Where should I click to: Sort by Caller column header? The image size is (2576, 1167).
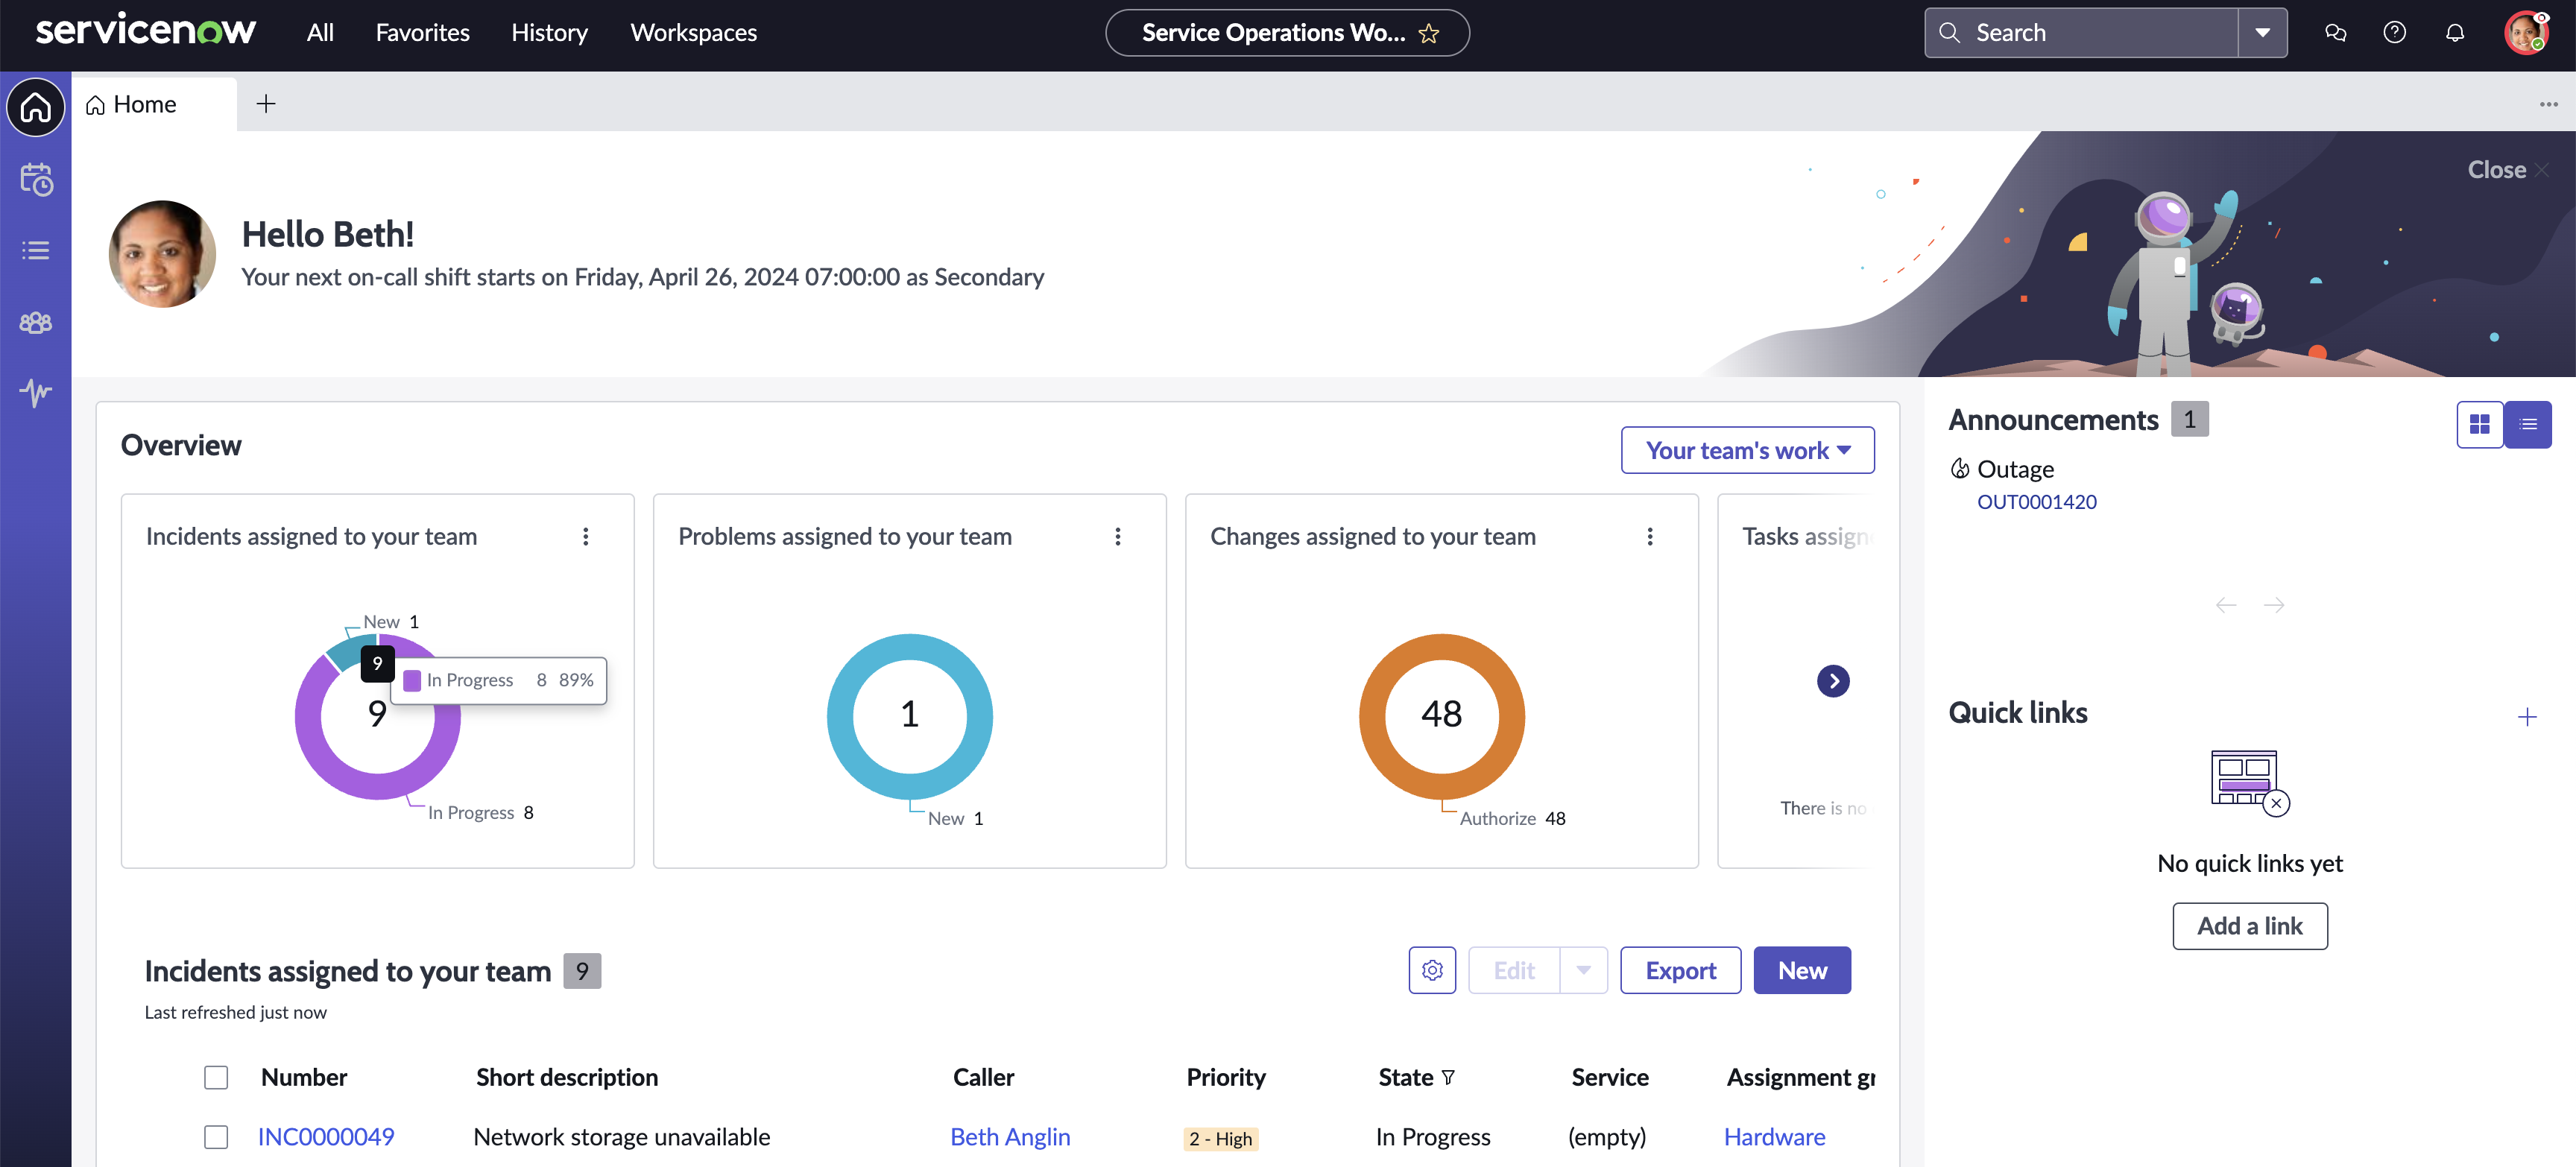pos(983,1078)
